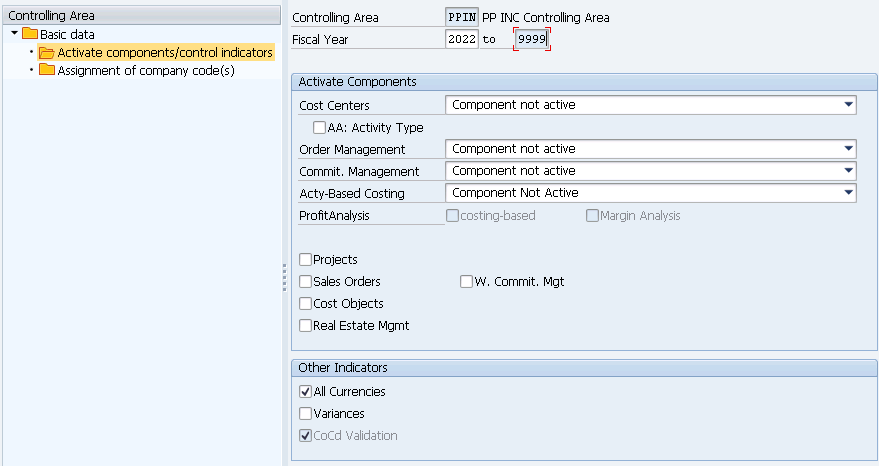The height and width of the screenshot is (466, 879).
Task: Click the ProfitAnalysis label
Action: coord(334,215)
